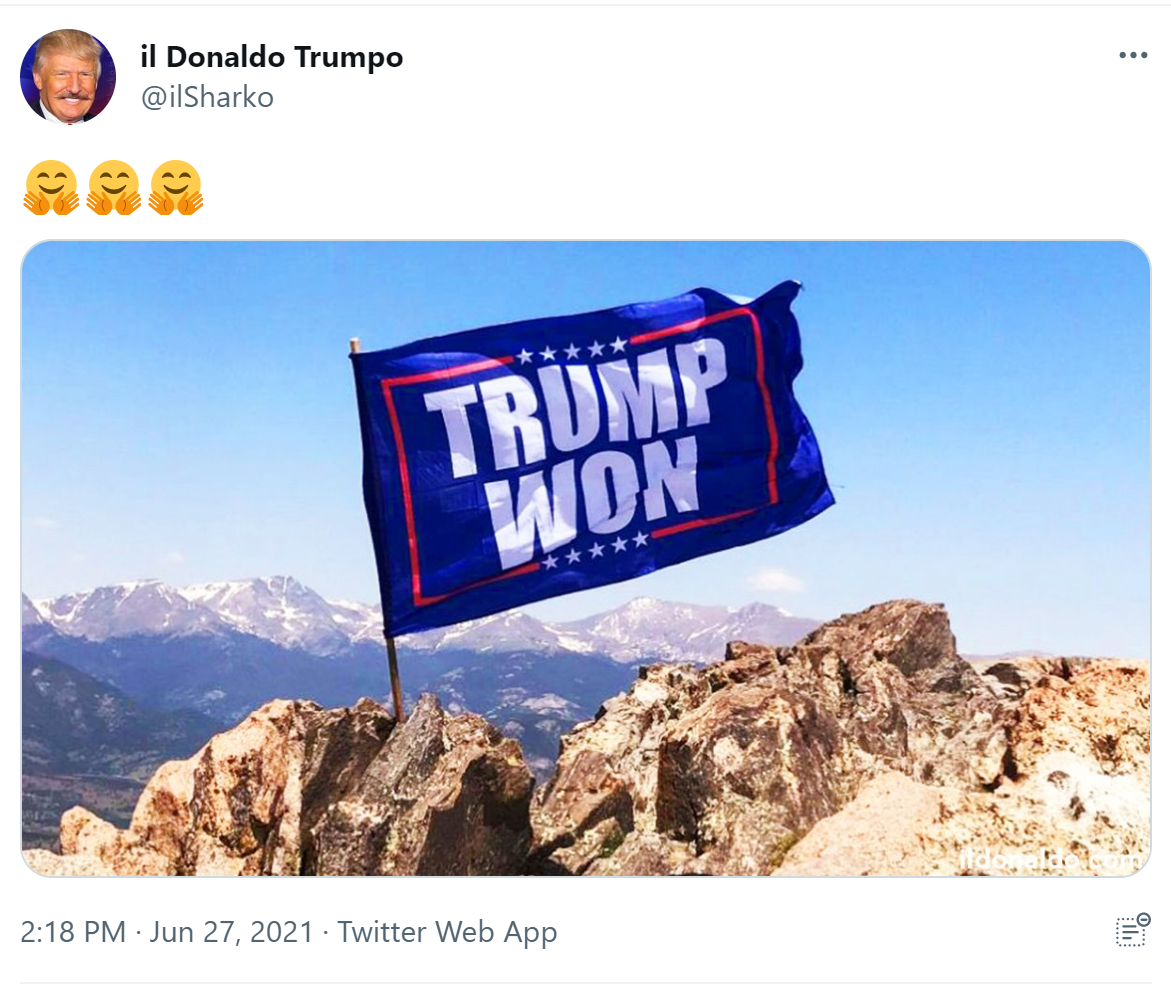Image resolution: width=1171 pixels, height=985 pixels.
Task: Click the third hugging face emoji
Action: click(x=176, y=187)
